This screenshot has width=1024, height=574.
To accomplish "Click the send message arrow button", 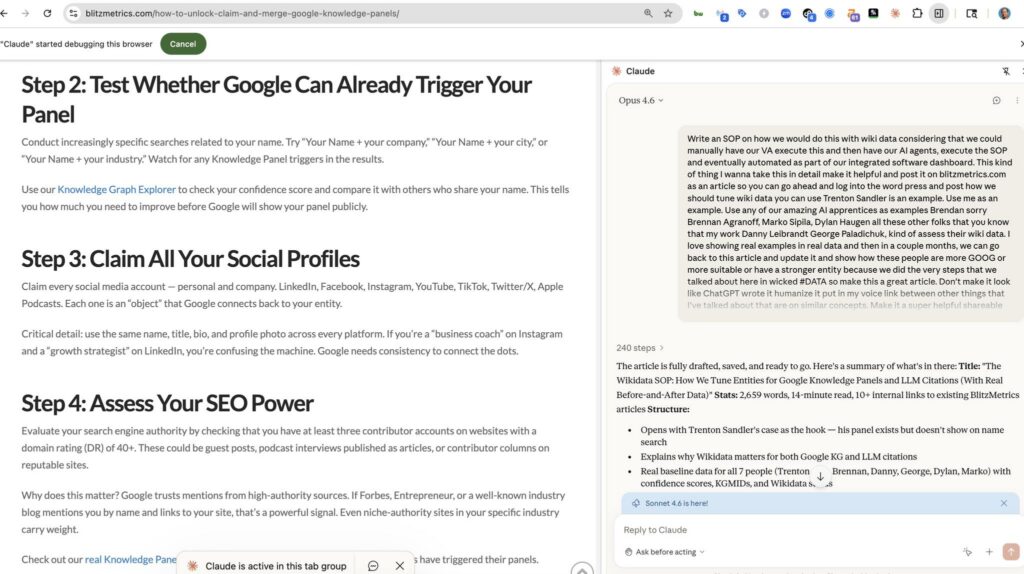I will click(x=1010, y=552).
